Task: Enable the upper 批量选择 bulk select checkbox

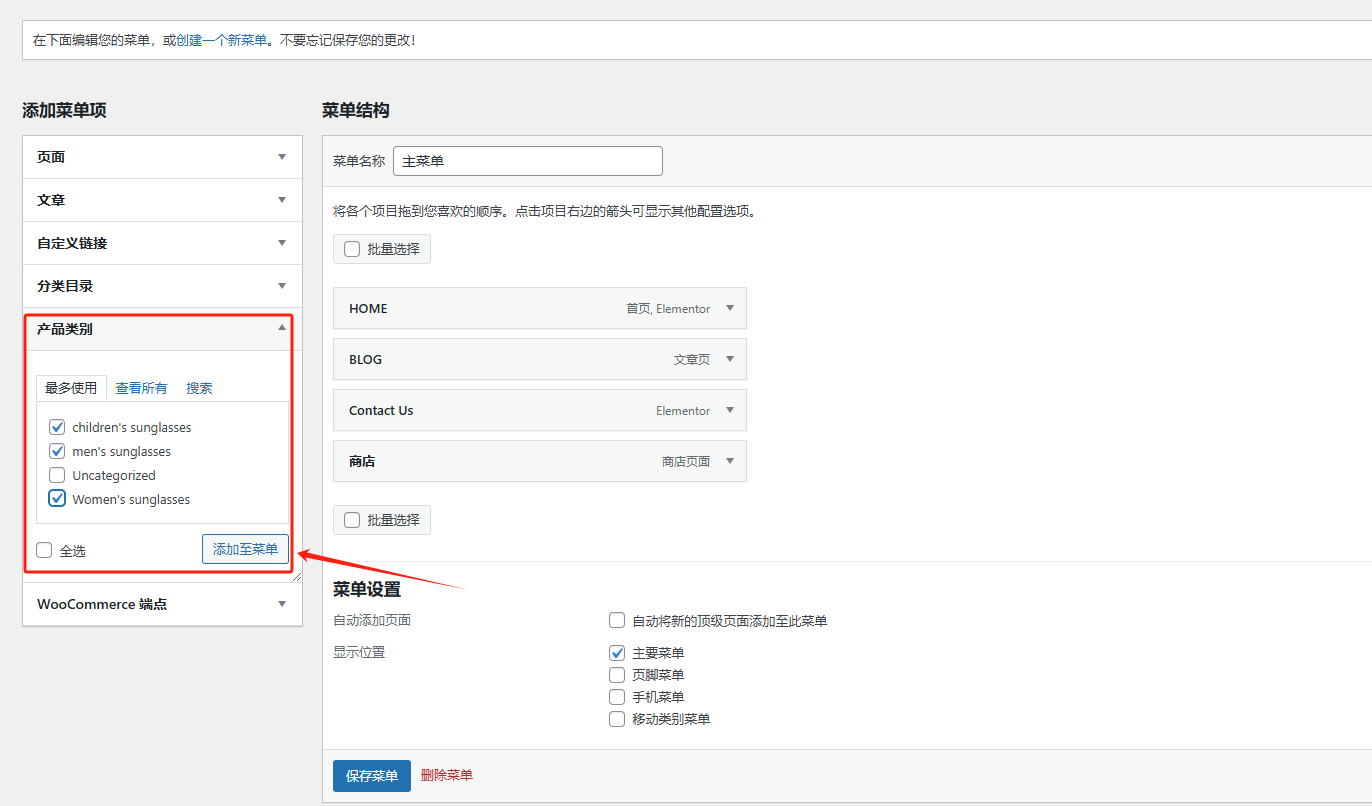Action: click(x=351, y=248)
